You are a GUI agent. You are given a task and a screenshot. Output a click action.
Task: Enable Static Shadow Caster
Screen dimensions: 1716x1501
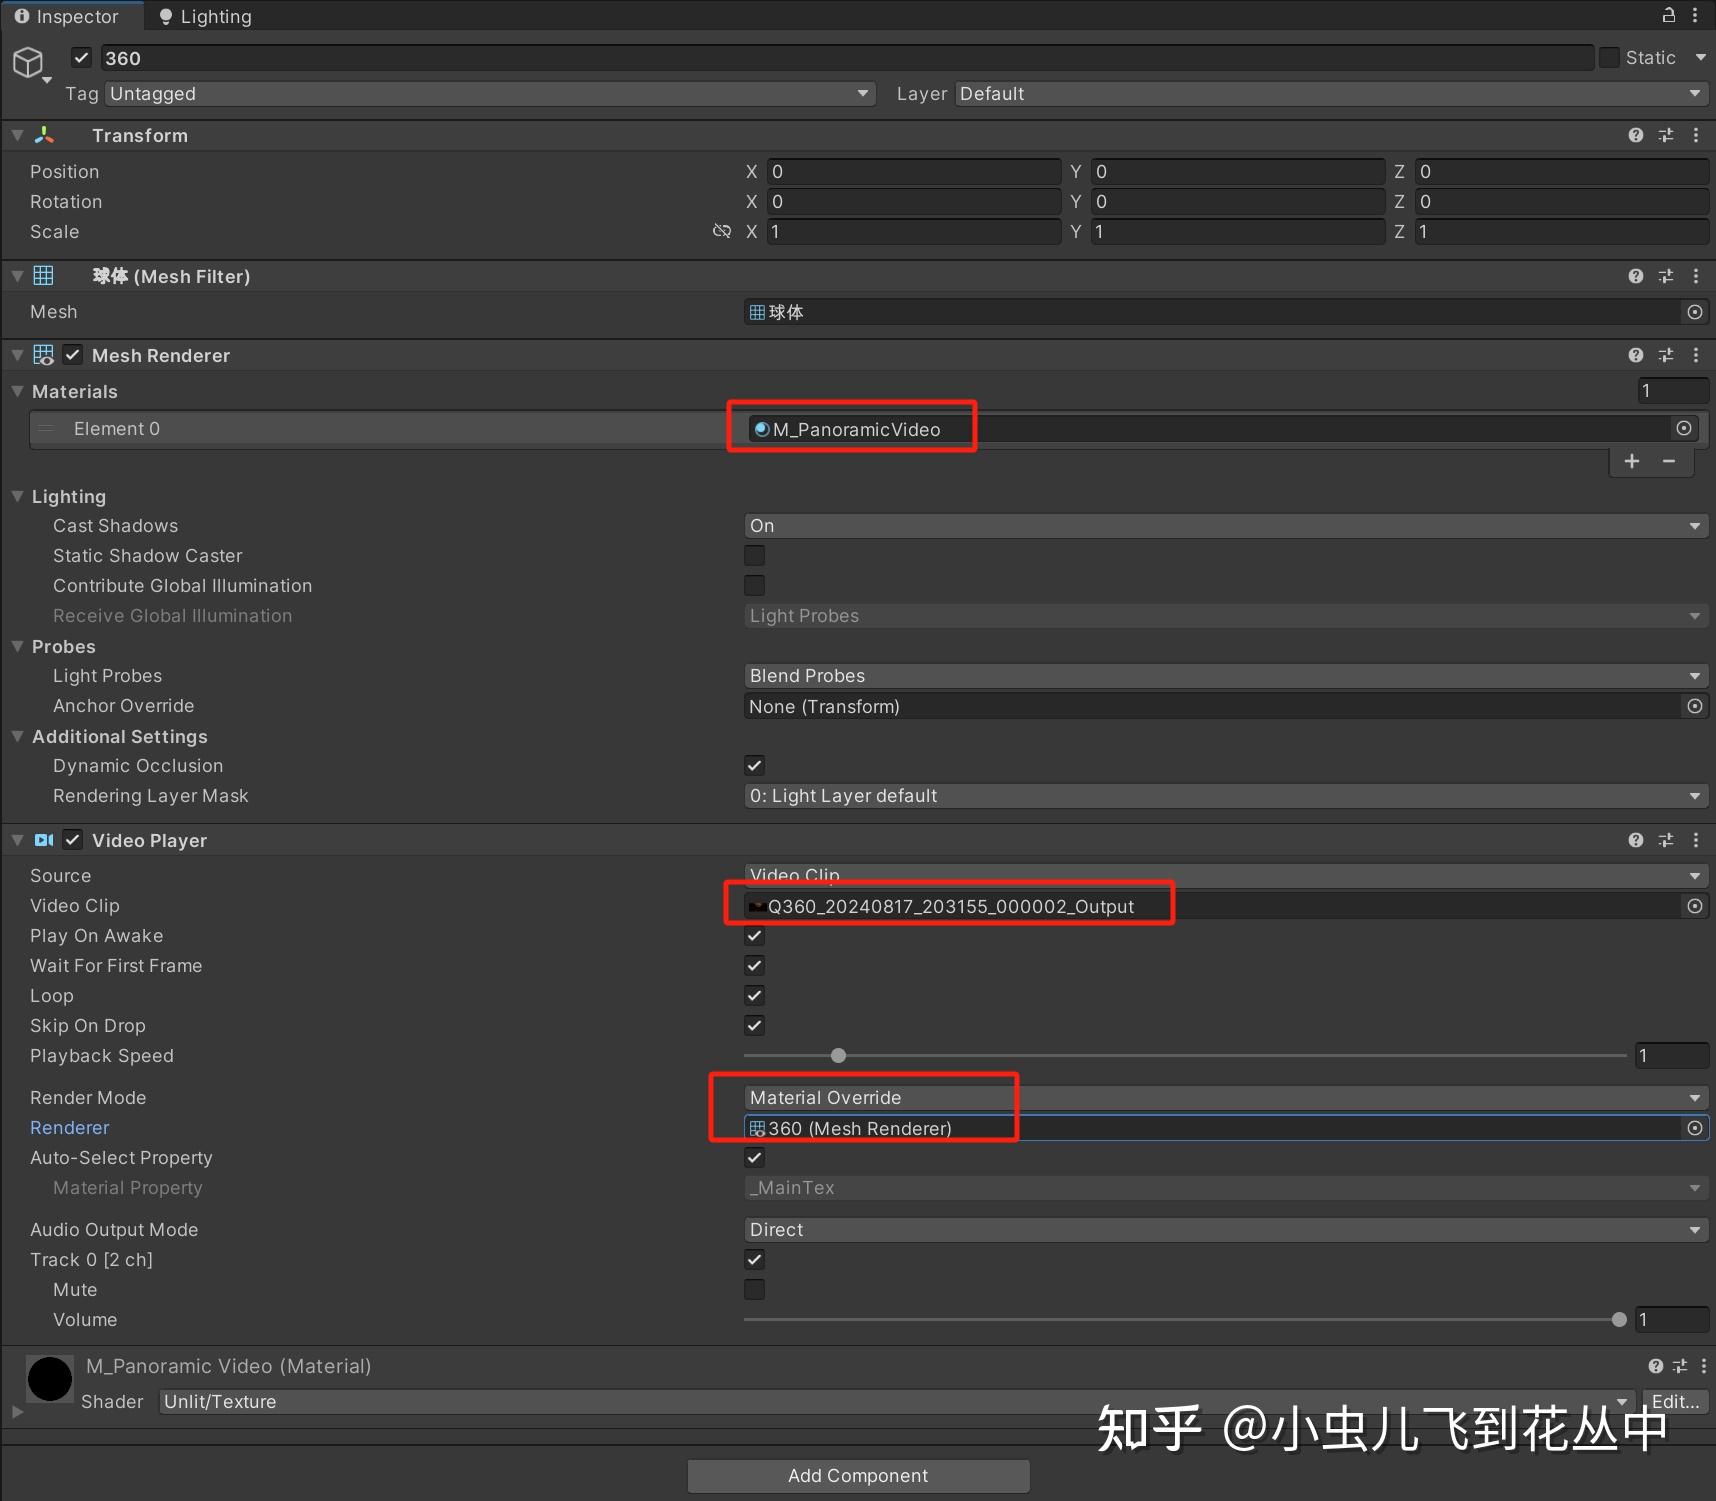(754, 555)
